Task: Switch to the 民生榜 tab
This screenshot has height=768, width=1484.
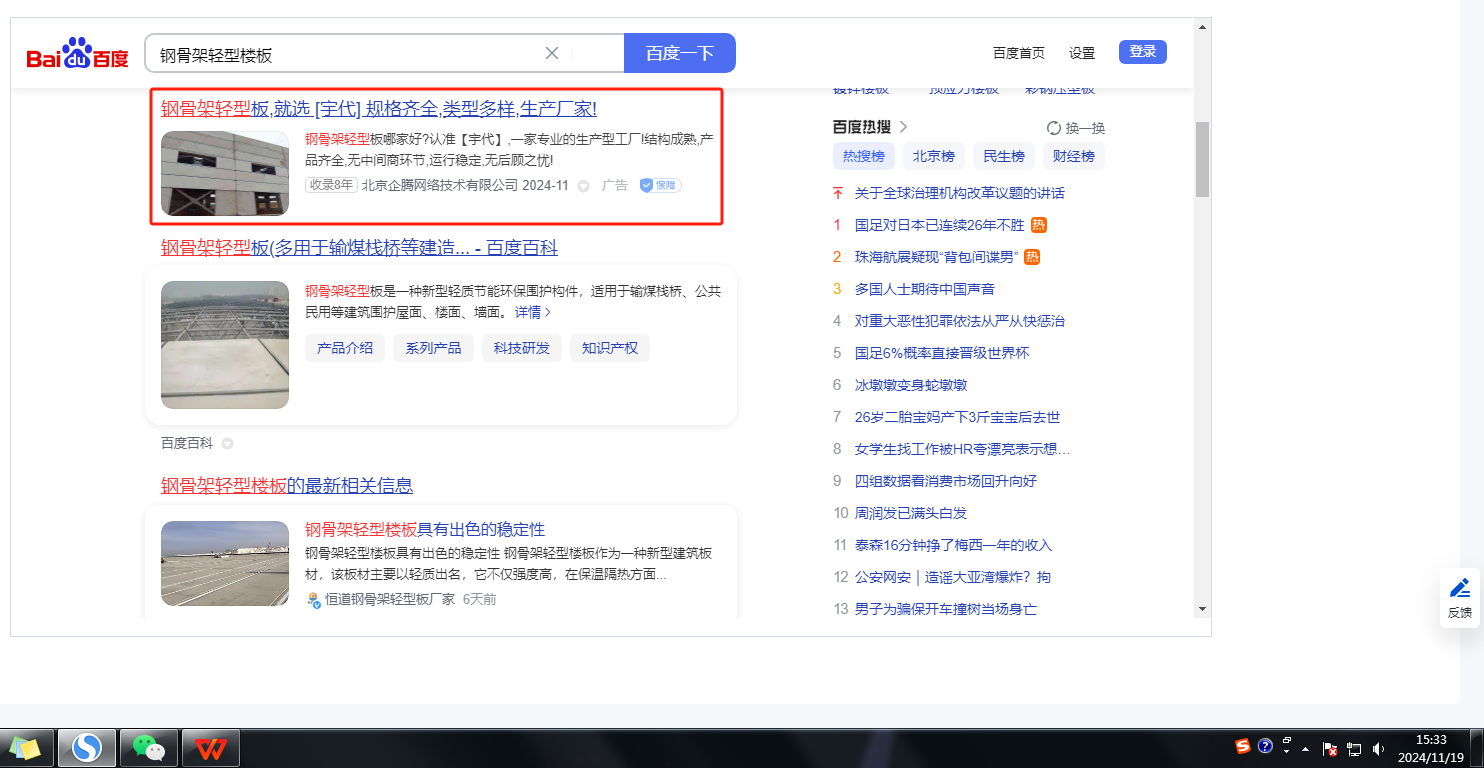Action: tap(1003, 156)
